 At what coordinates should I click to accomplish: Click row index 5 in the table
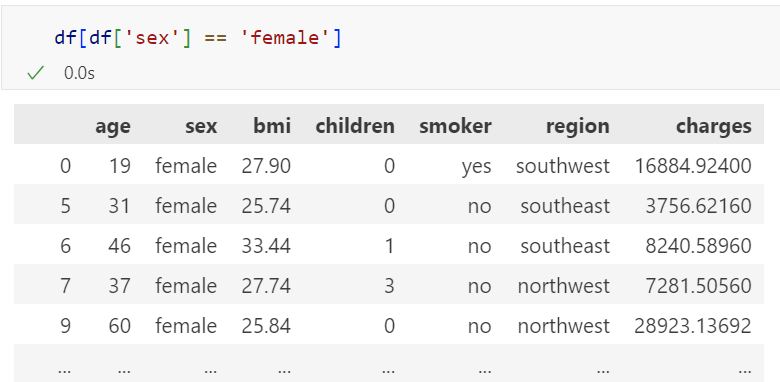point(65,205)
